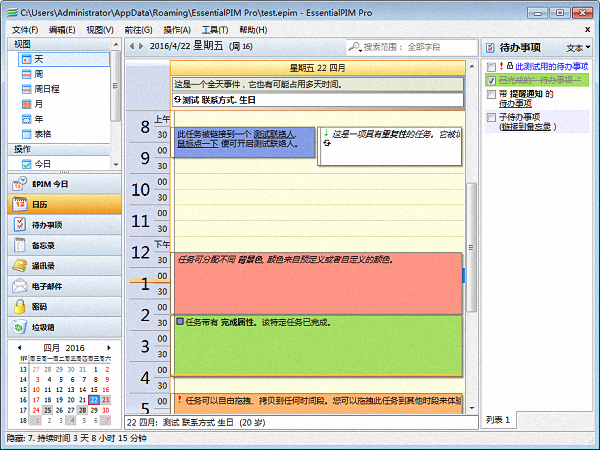Screen dimensions: 600x450
Task: Open the 编辑(E) menu
Action: click(62, 30)
